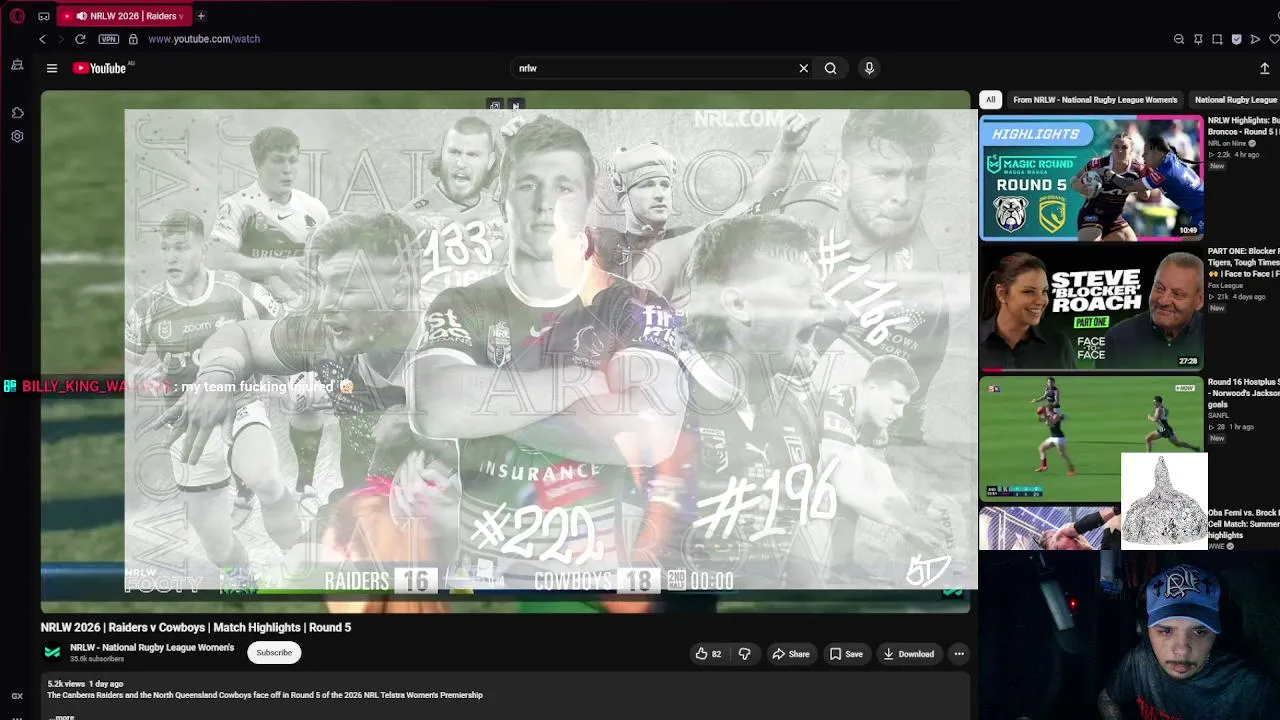Click the upload arrow in YouTube header

[1265, 68]
